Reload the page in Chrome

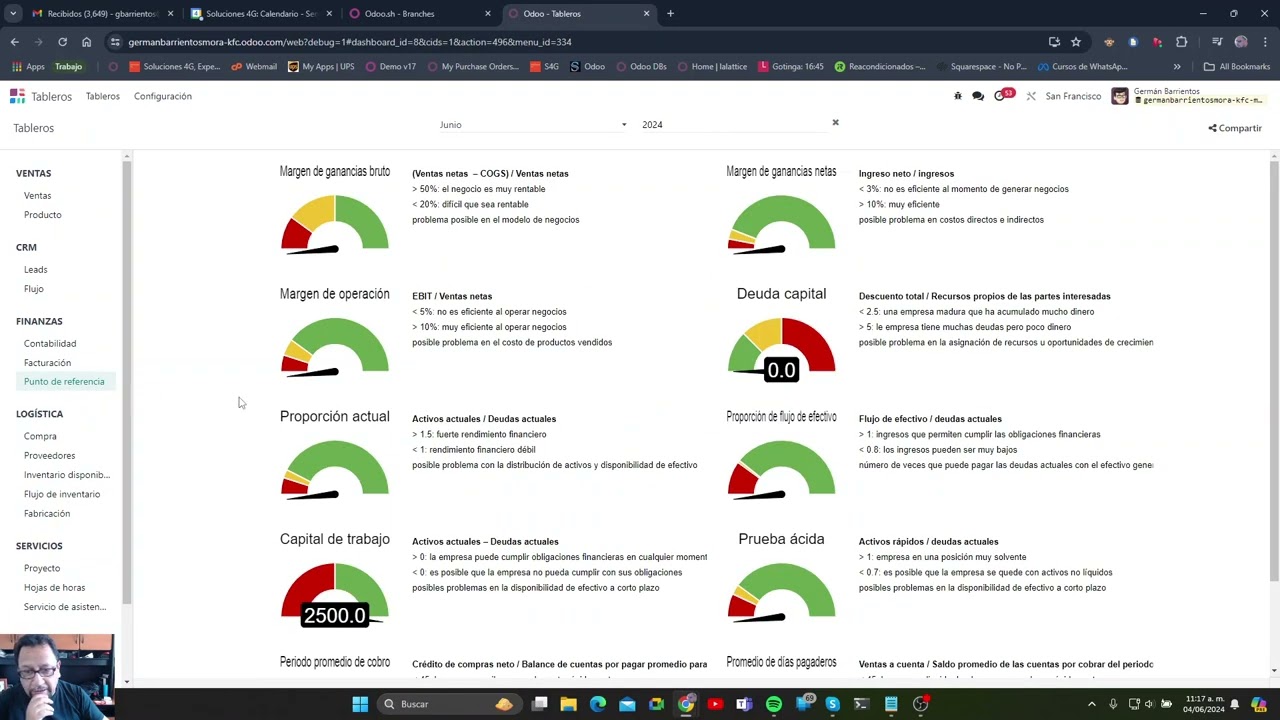[x=62, y=42]
